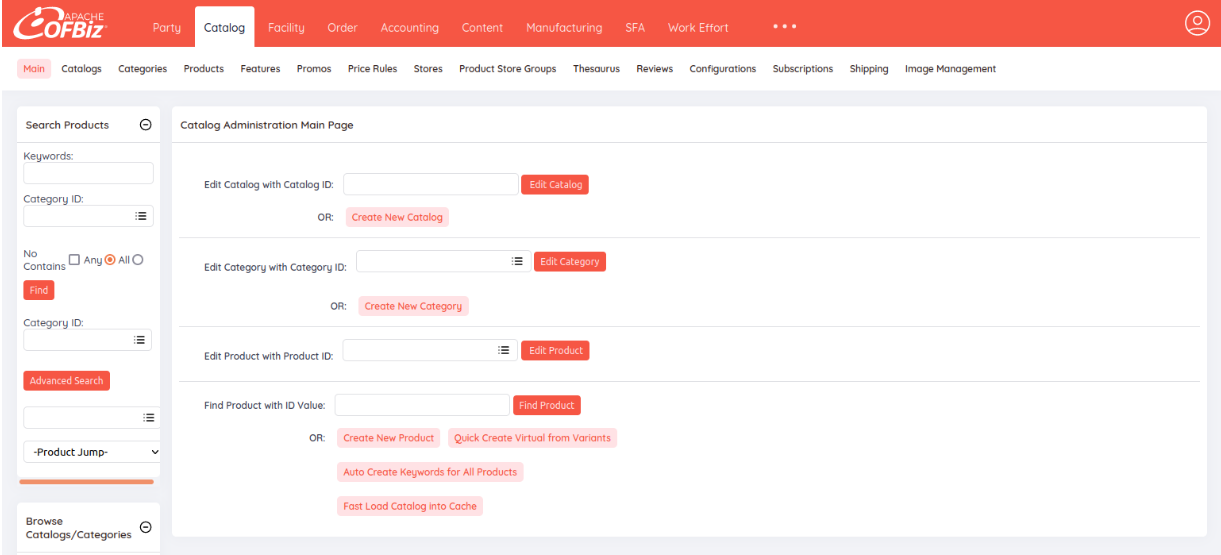
Task: Open the three-dots more applications menu
Action: coord(785,27)
